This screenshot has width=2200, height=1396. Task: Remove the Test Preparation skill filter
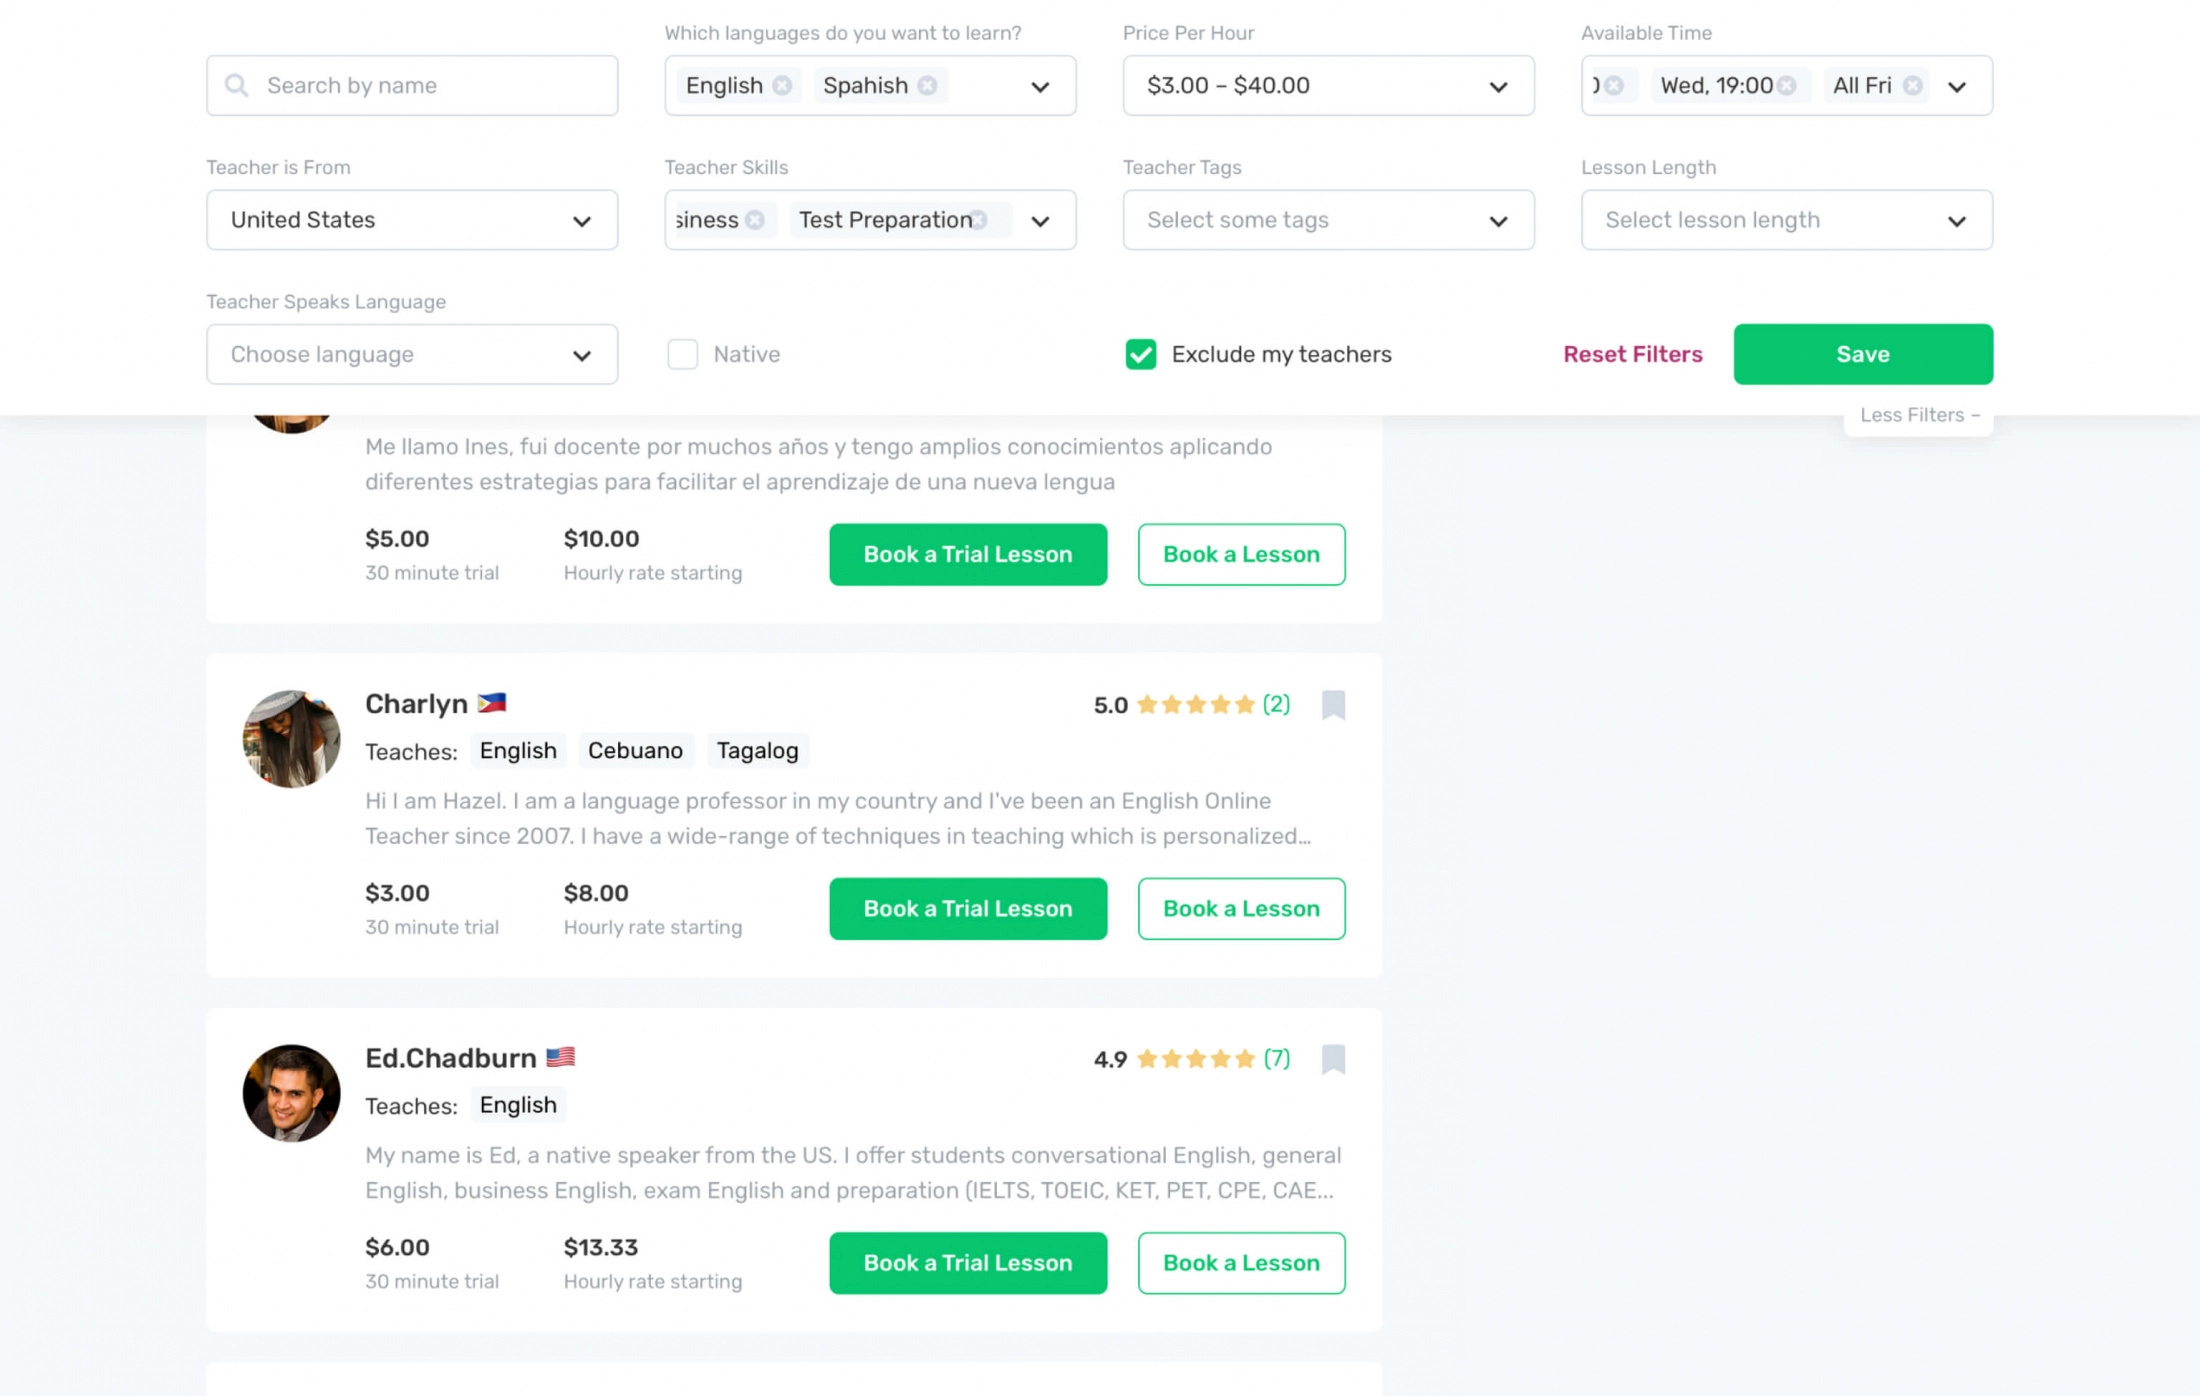tap(982, 220)
